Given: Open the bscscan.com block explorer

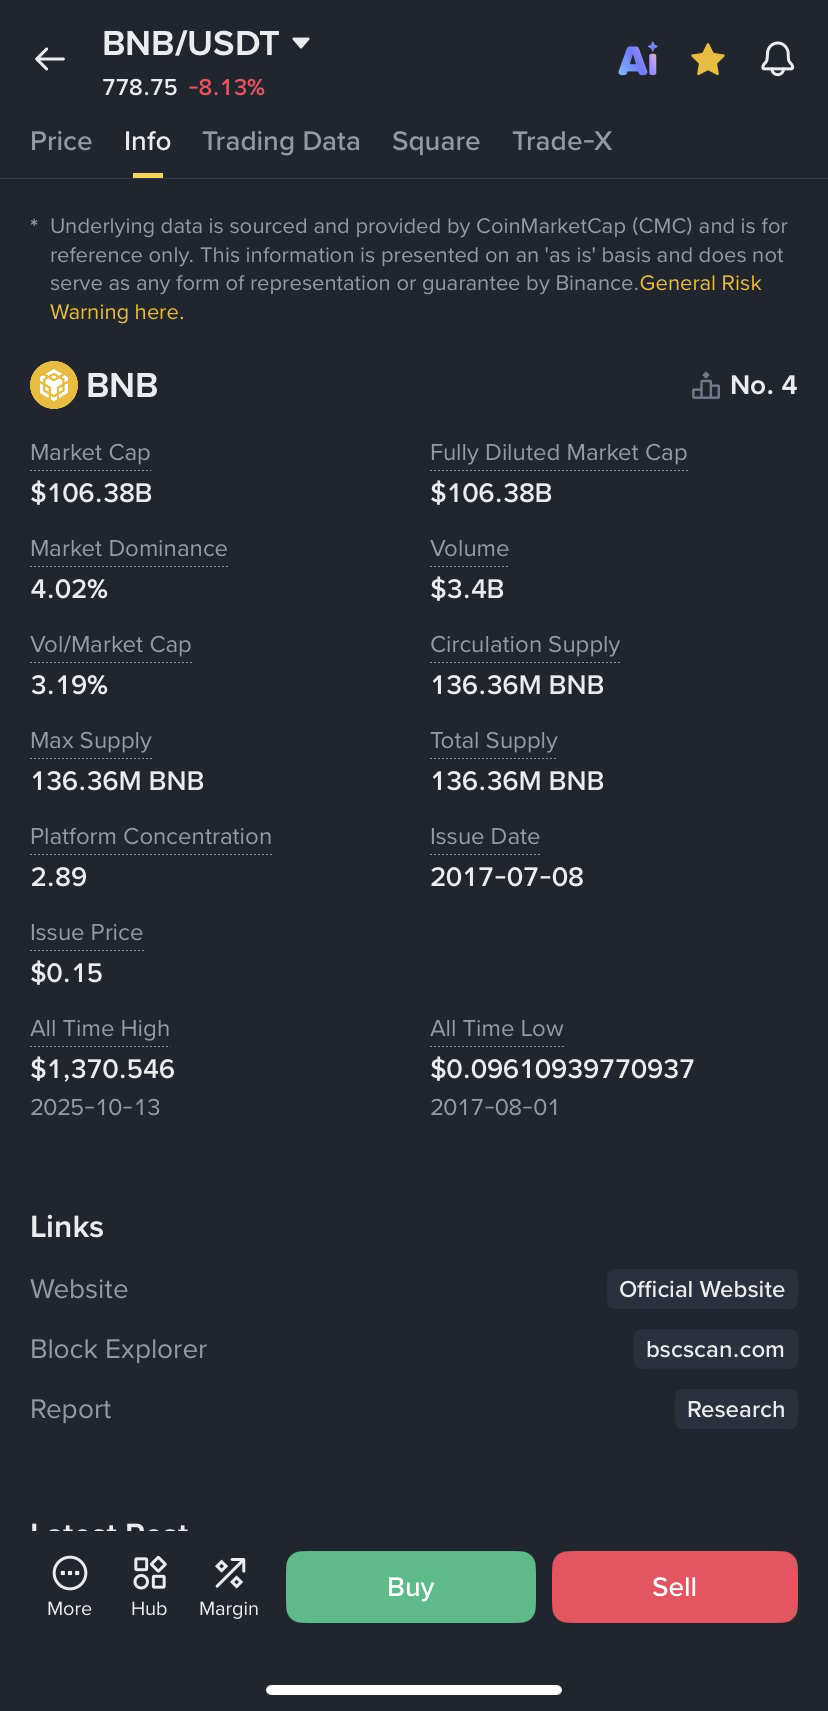Looking at the screenshot, I should pyautogui.click(x=715, y=1349).
